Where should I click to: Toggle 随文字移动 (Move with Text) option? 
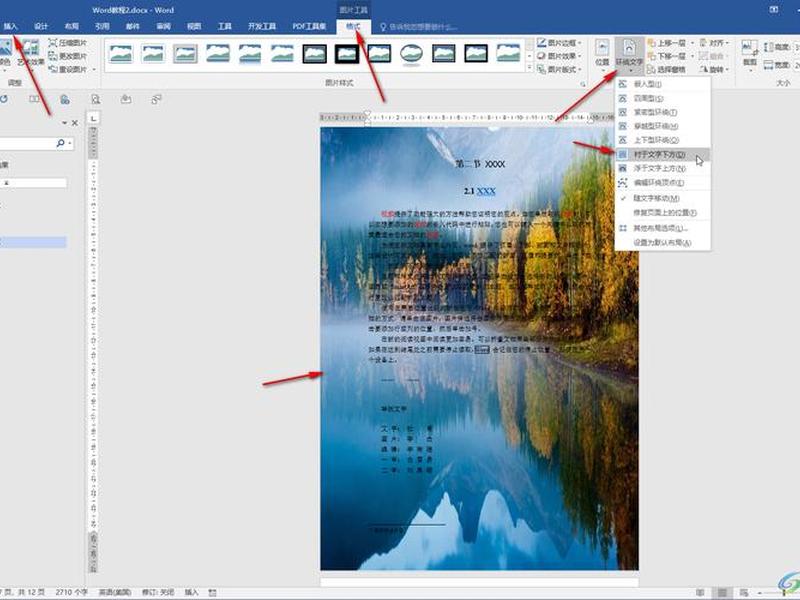click(x=663, y=198)
